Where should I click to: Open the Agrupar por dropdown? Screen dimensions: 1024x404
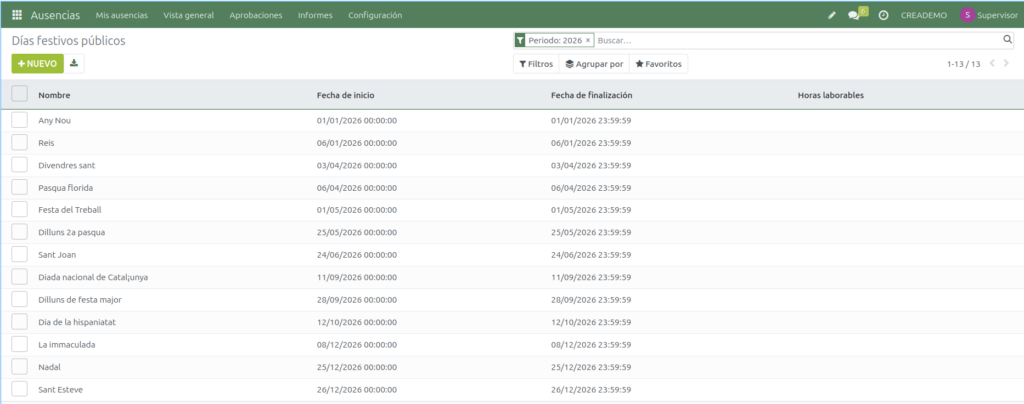coord(594,63)
